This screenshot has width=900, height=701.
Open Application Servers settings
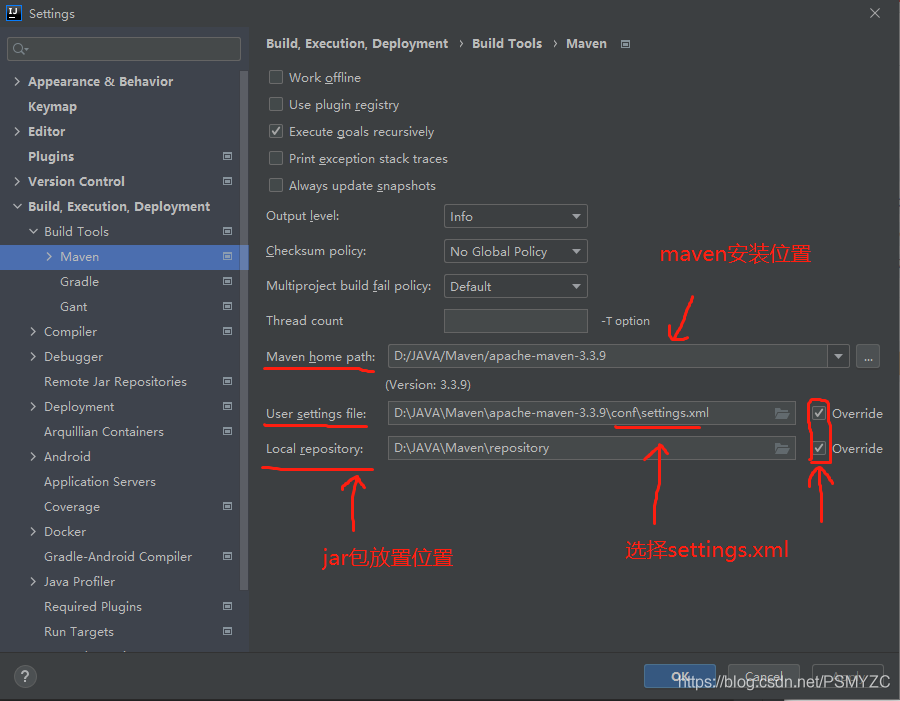click(x=100, y=482)
